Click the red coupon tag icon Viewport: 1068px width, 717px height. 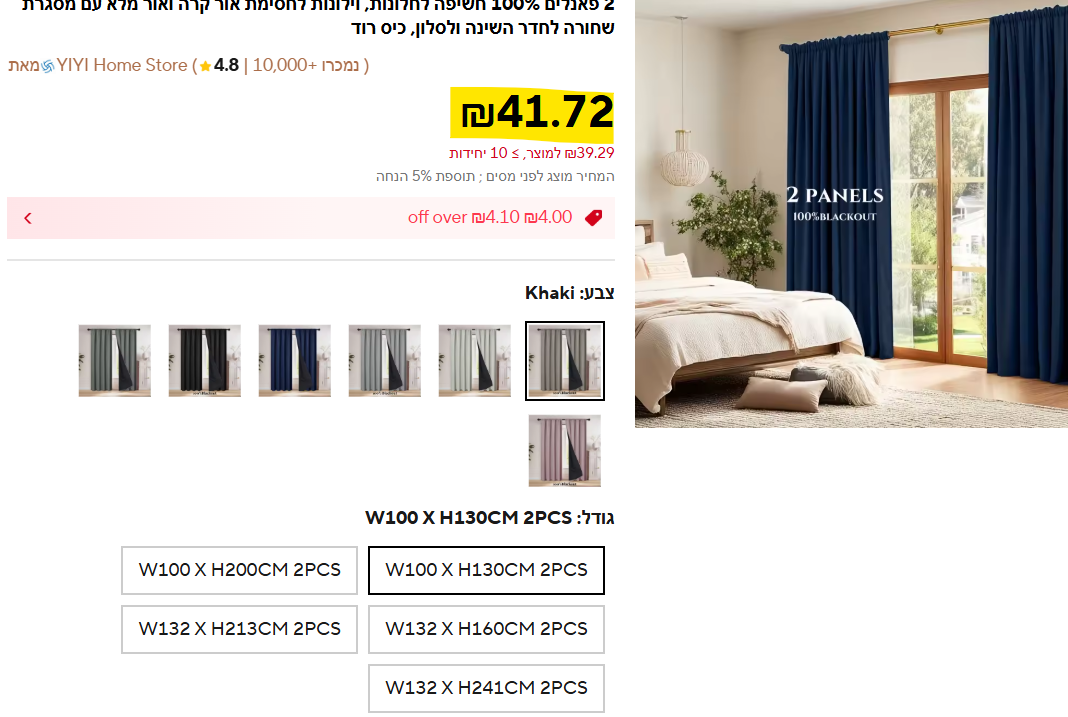[x=593, y=218]
